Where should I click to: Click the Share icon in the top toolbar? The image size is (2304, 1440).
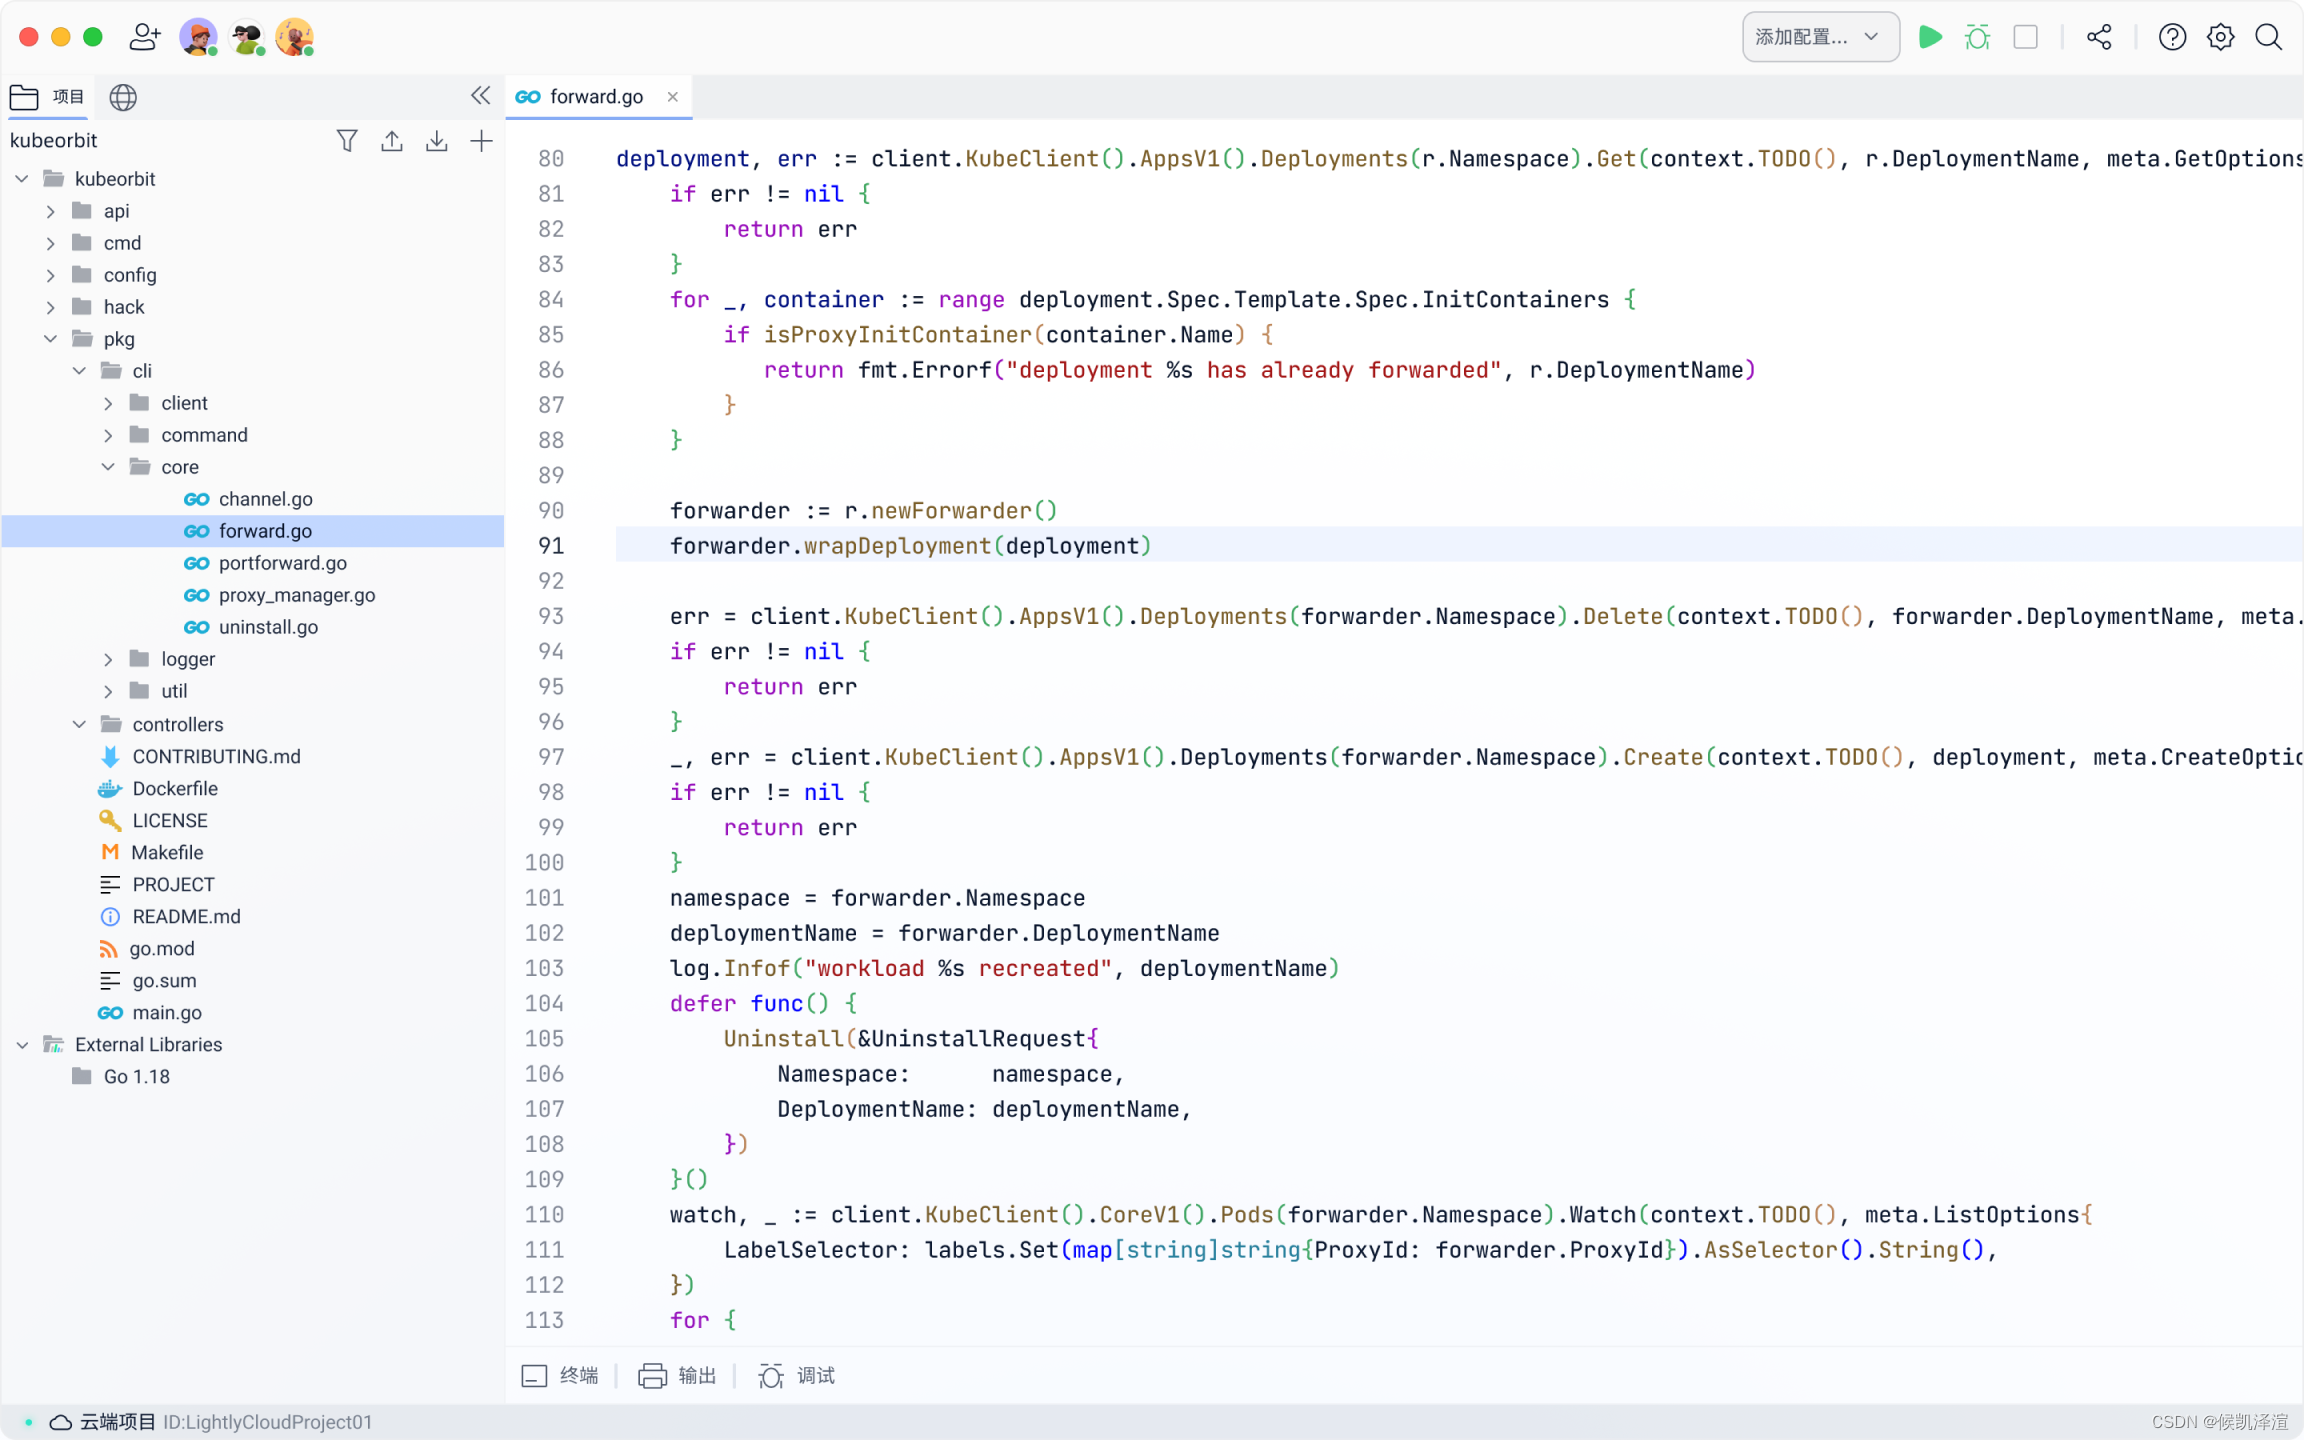click(2099, 37)
